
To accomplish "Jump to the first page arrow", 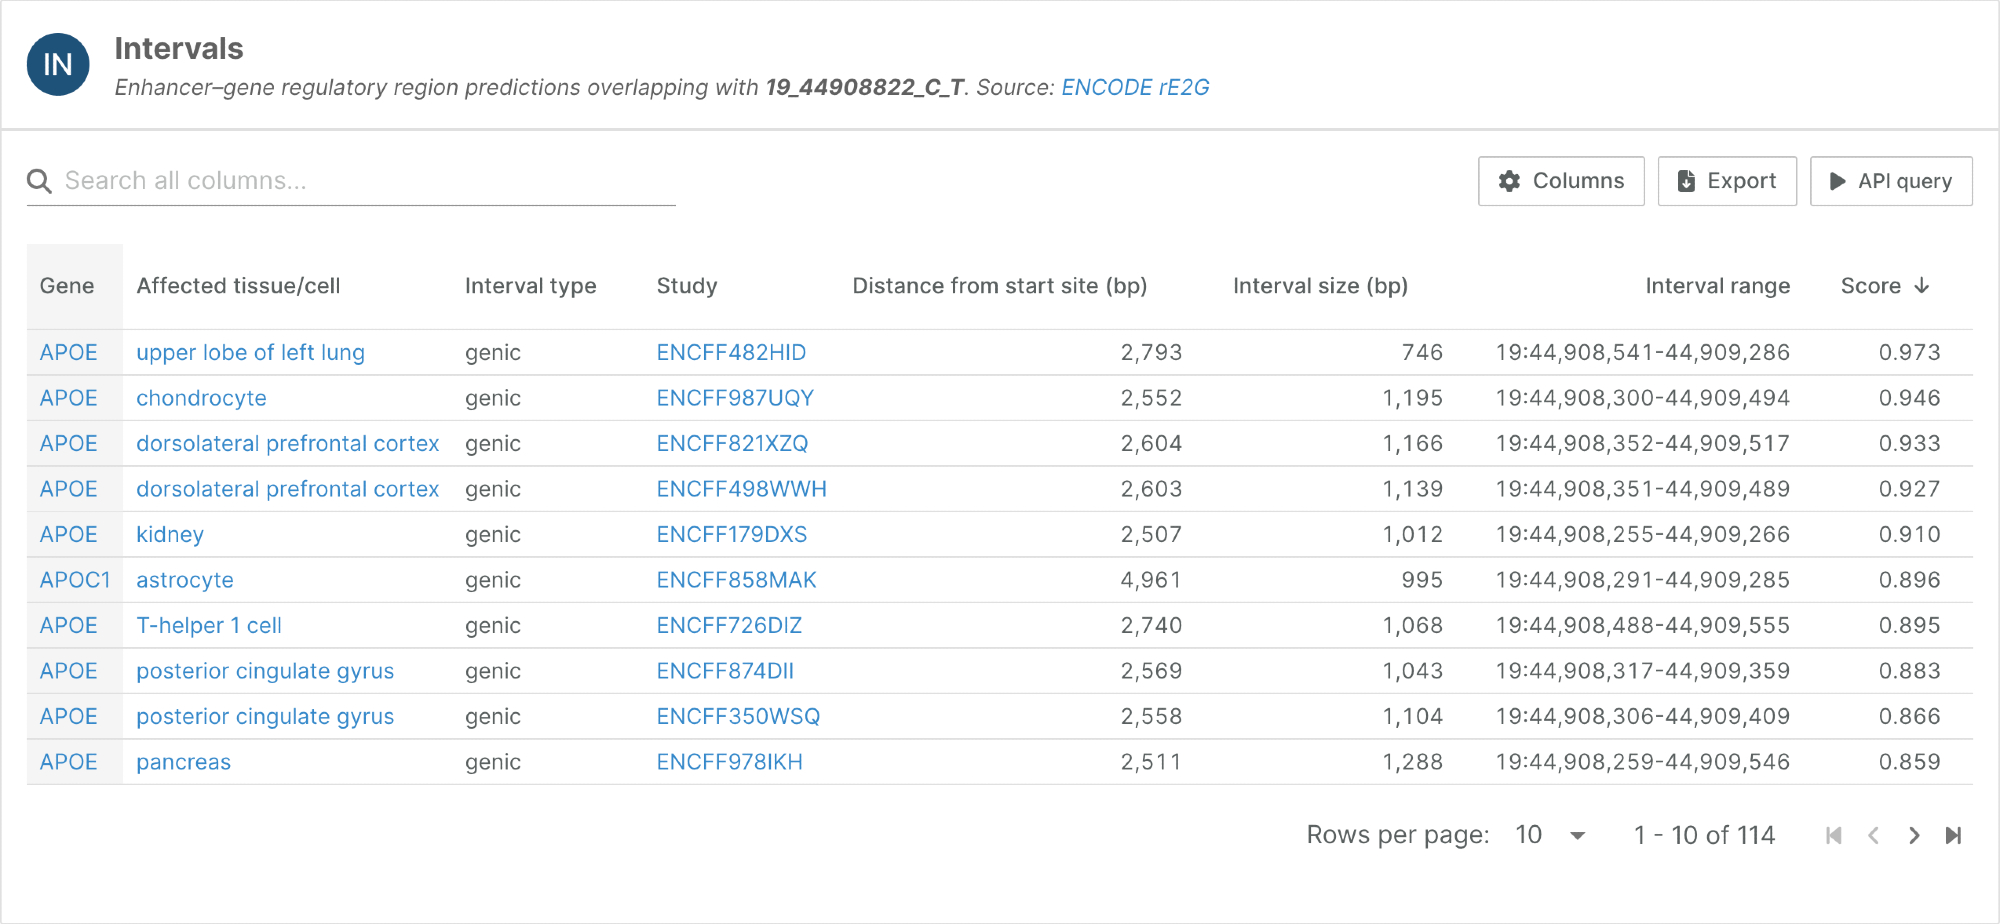I will pyautogui.click(x=1833, y=836).
